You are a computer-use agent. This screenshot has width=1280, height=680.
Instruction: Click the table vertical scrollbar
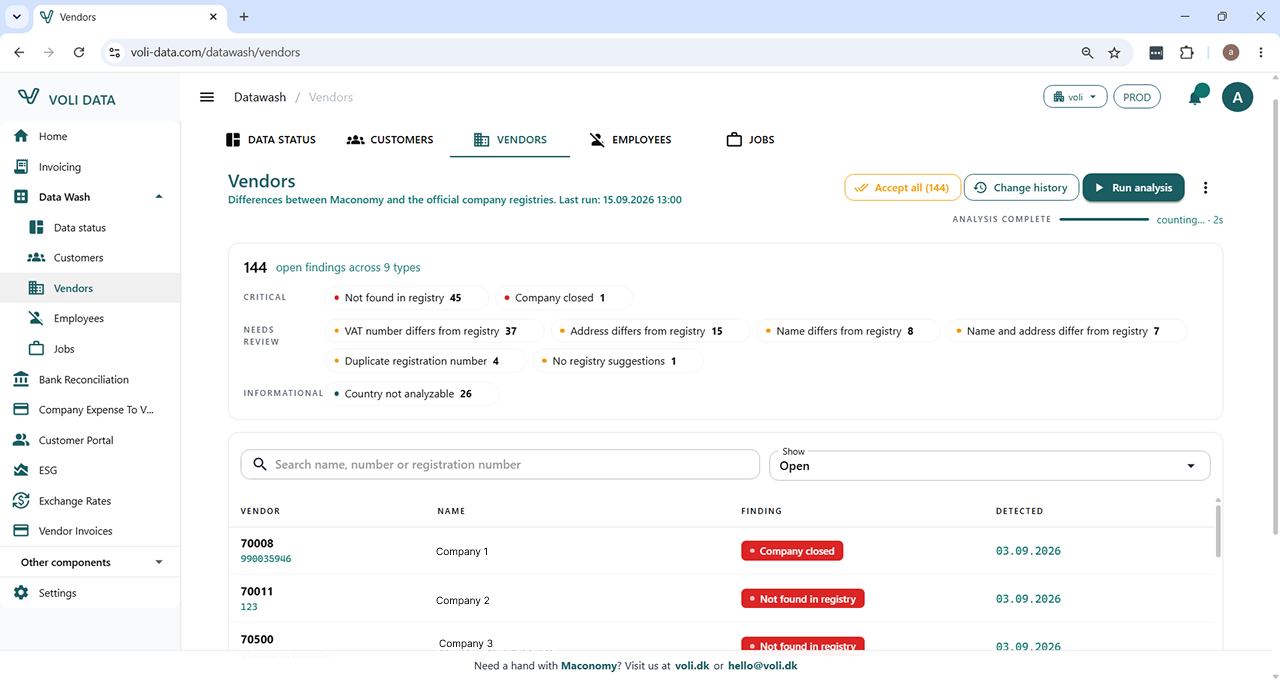(1217, 530)
